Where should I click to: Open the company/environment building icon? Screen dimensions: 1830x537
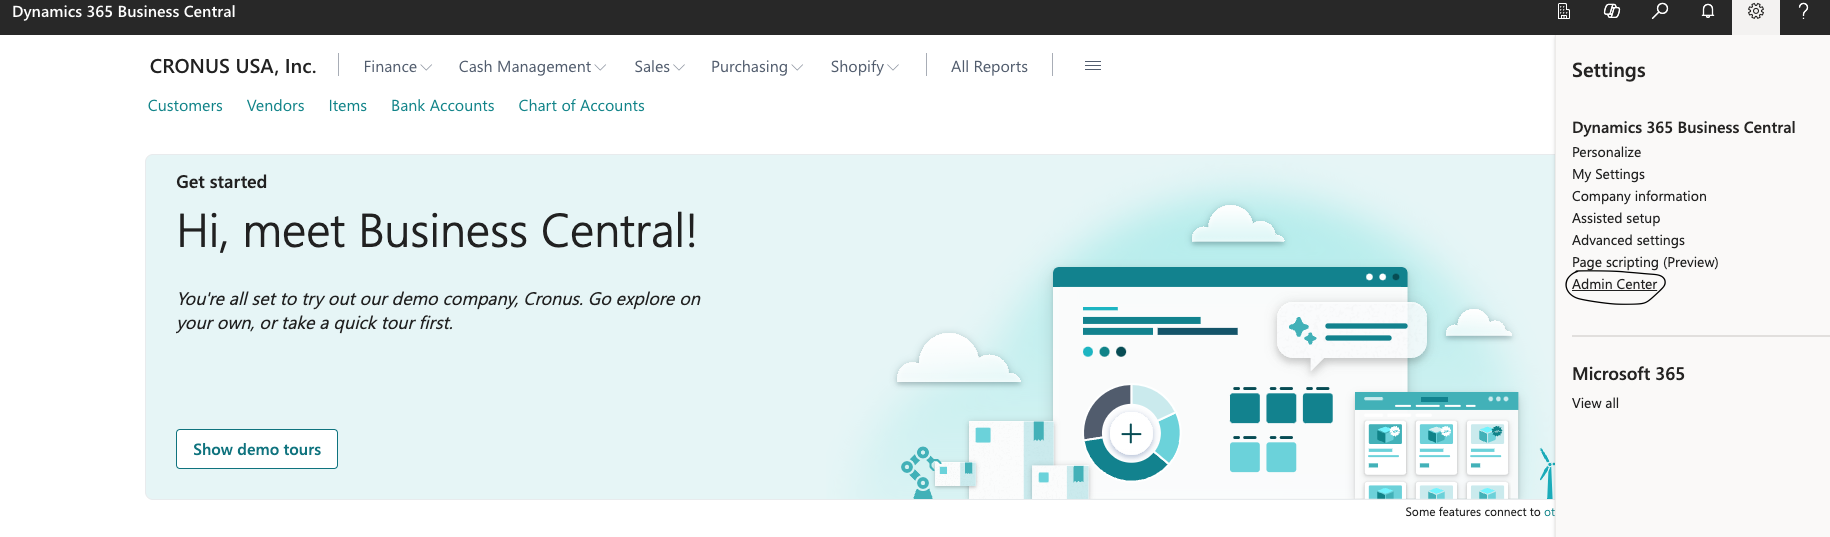pyautogui.click(x=1564, y=12)
